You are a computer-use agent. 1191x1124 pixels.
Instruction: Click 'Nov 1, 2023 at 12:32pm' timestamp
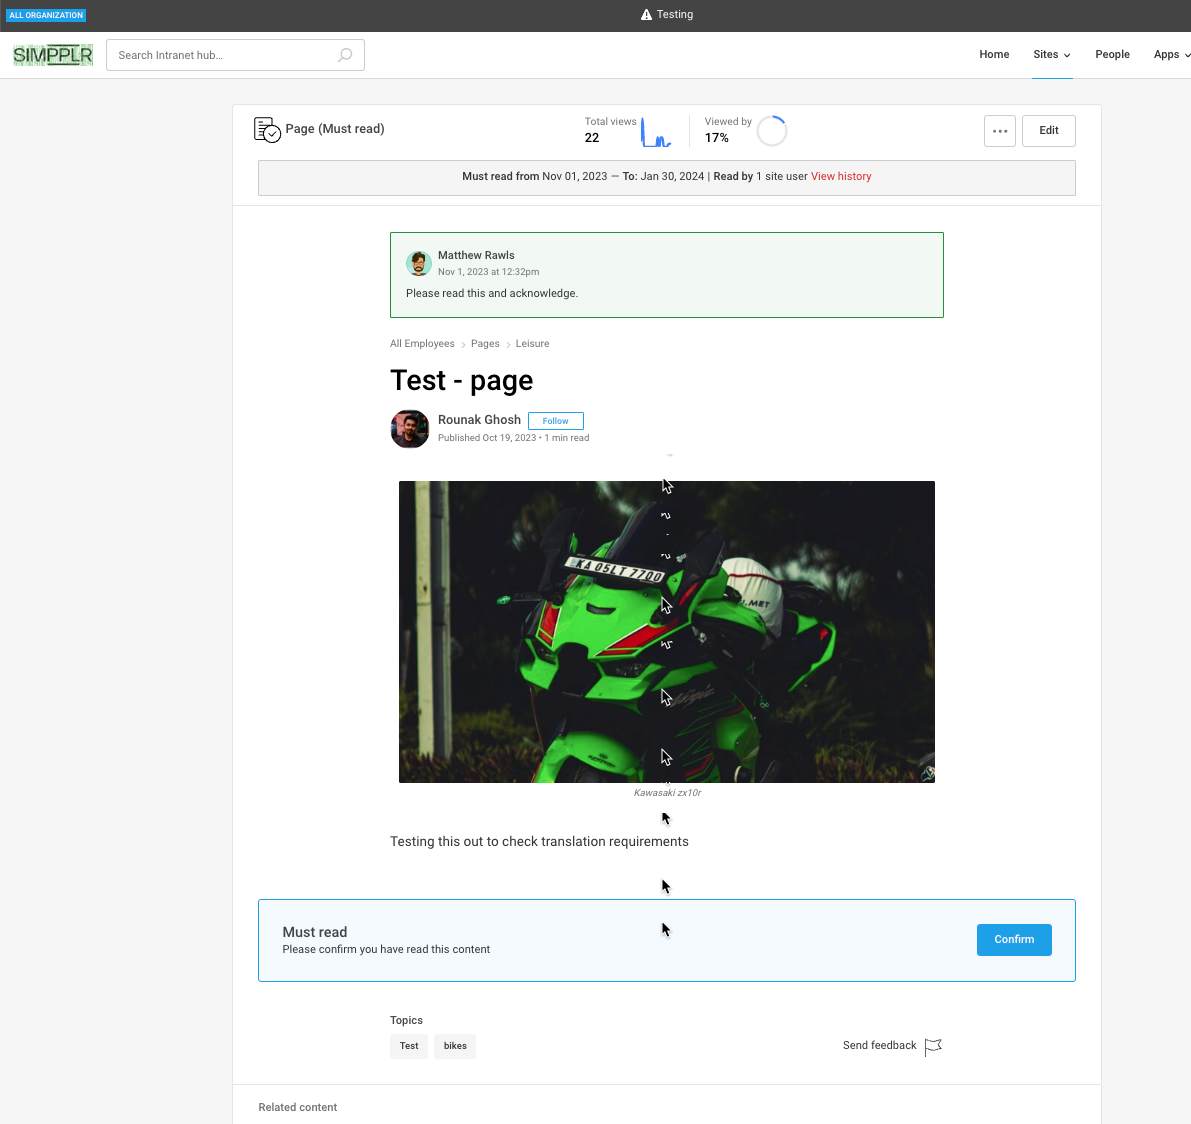point(488,272)
